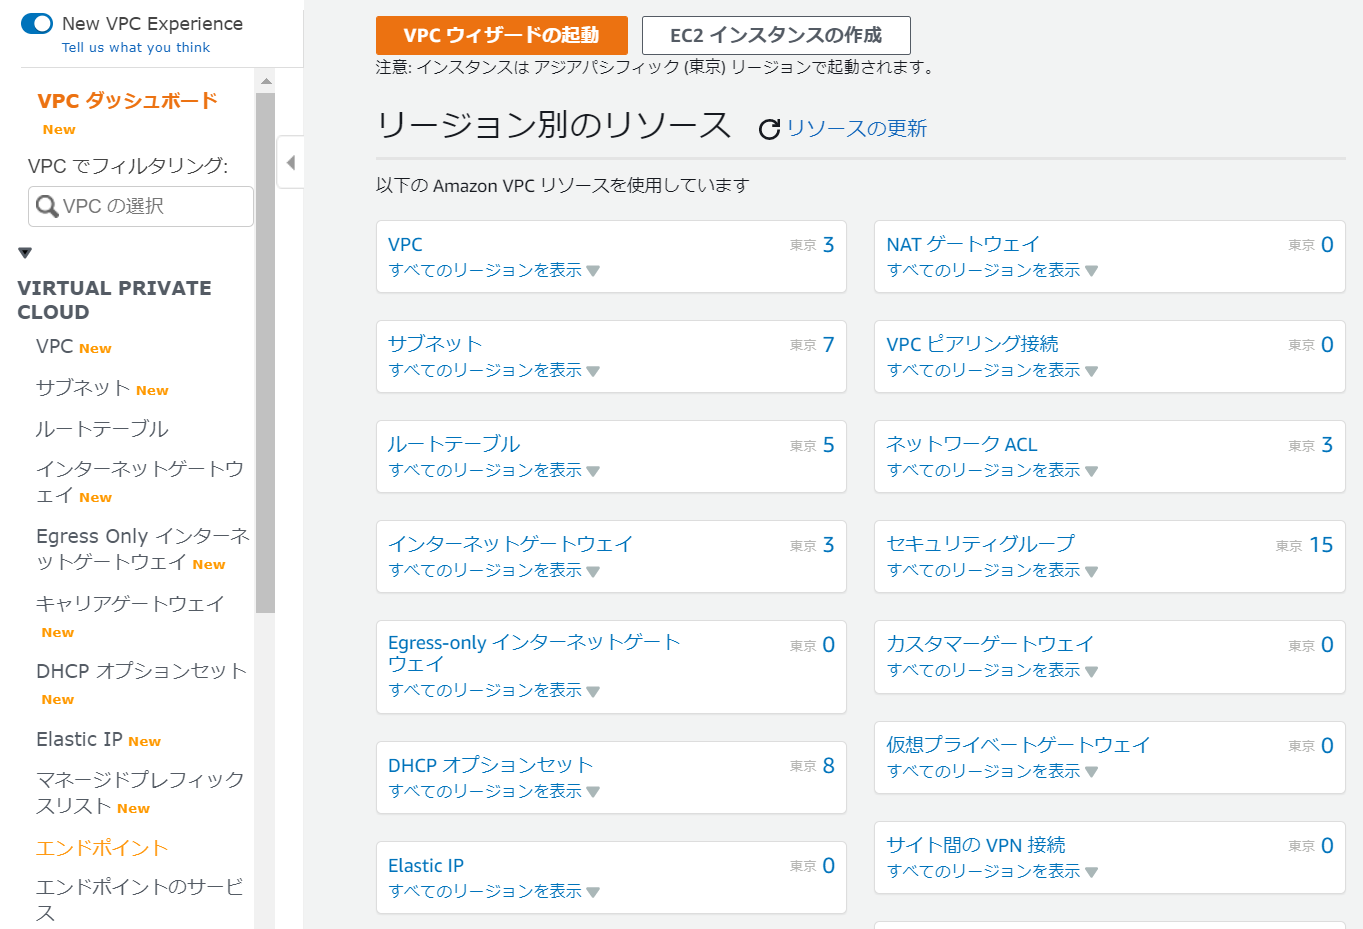This screenshot has width=1363, height=929.
Task: Open Elastic IP in the sidebar
Action: coord(79,739)
